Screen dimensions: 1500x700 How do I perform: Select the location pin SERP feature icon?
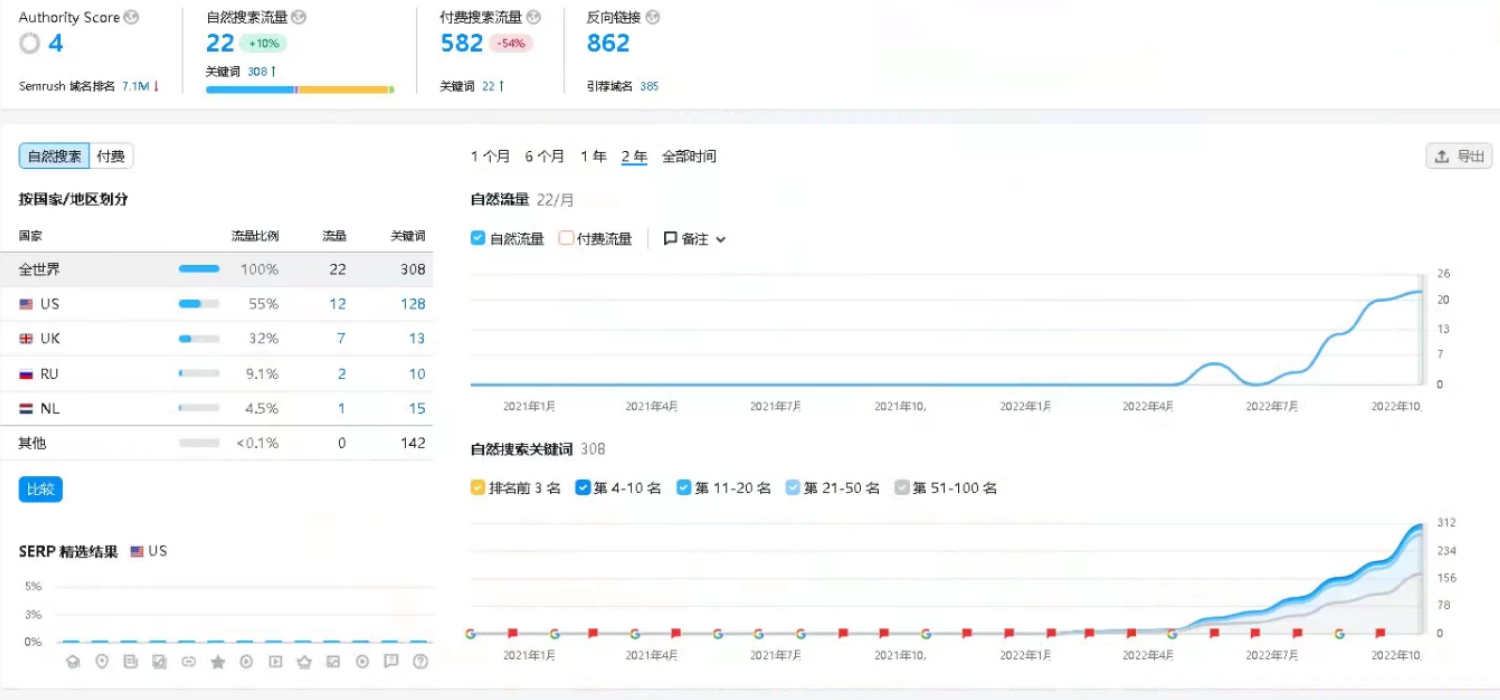point(104,661)
